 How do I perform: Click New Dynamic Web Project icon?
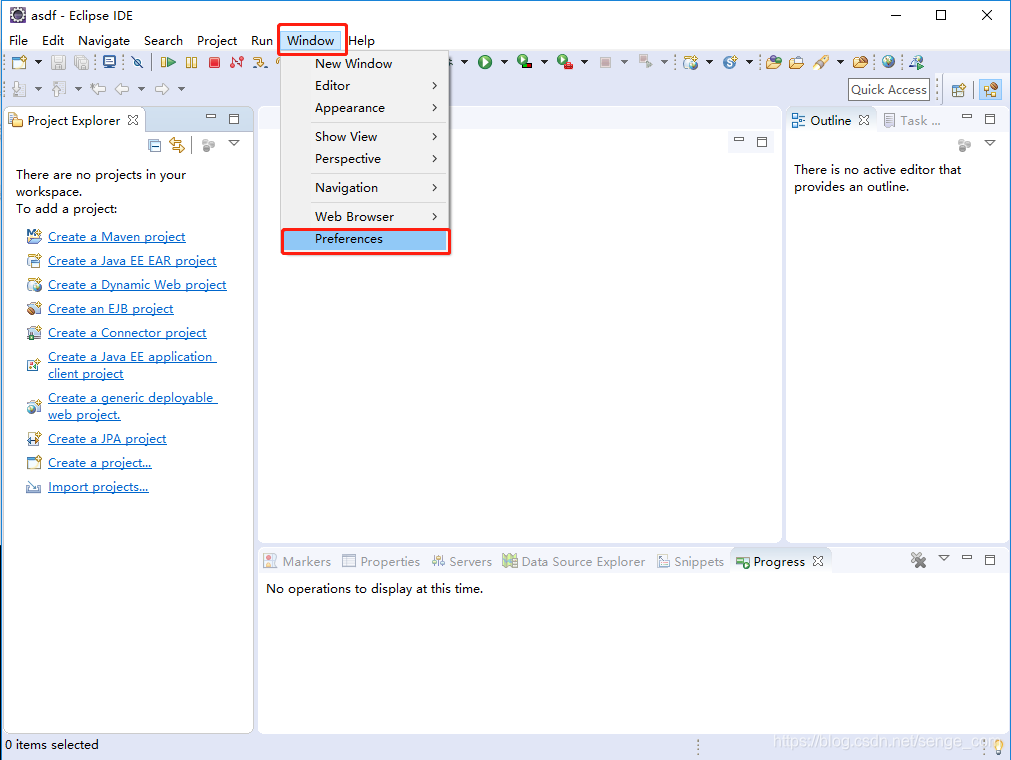click(x=691, y=63)
